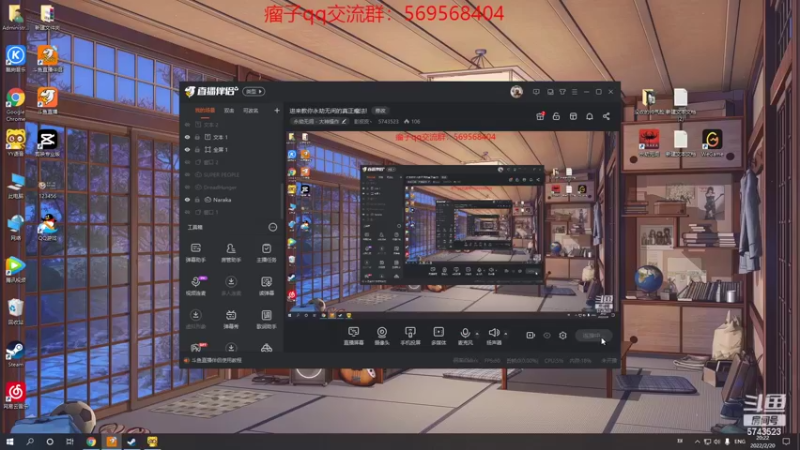The height and width of the screenshot is (450, 800).
Task: Open the Recycle Bin on desktop
Action: click(16, 311)
